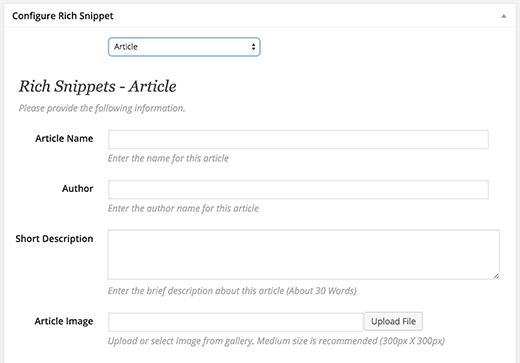Click the 'Enter the author name' hint text
This screenshot has width=520, height=363.
[x=183, y=208]
